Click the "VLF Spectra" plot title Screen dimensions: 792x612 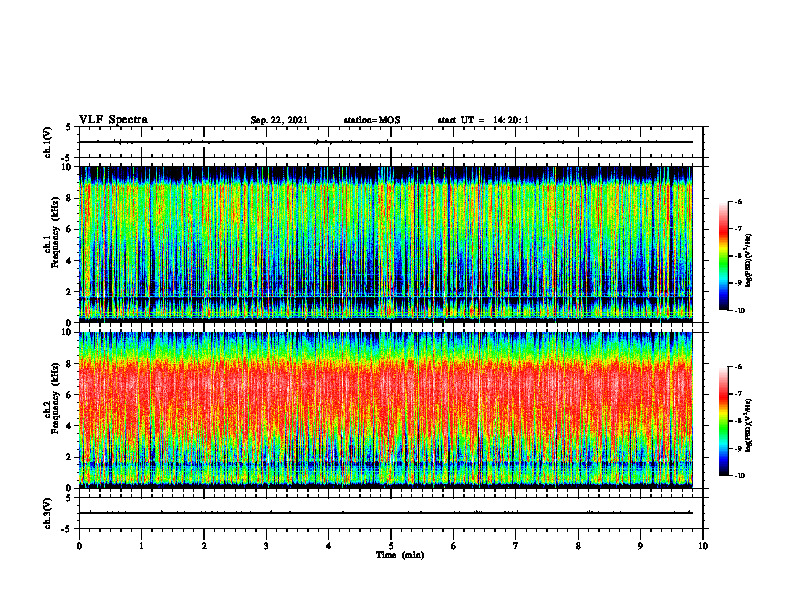pyautogui.click(x=113, y=120)
